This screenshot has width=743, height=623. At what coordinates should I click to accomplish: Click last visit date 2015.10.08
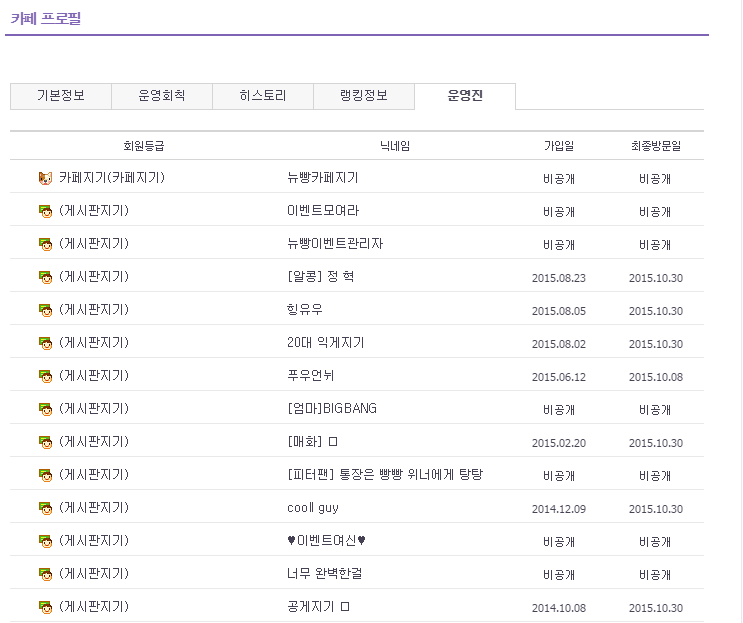tap(656, 377)
